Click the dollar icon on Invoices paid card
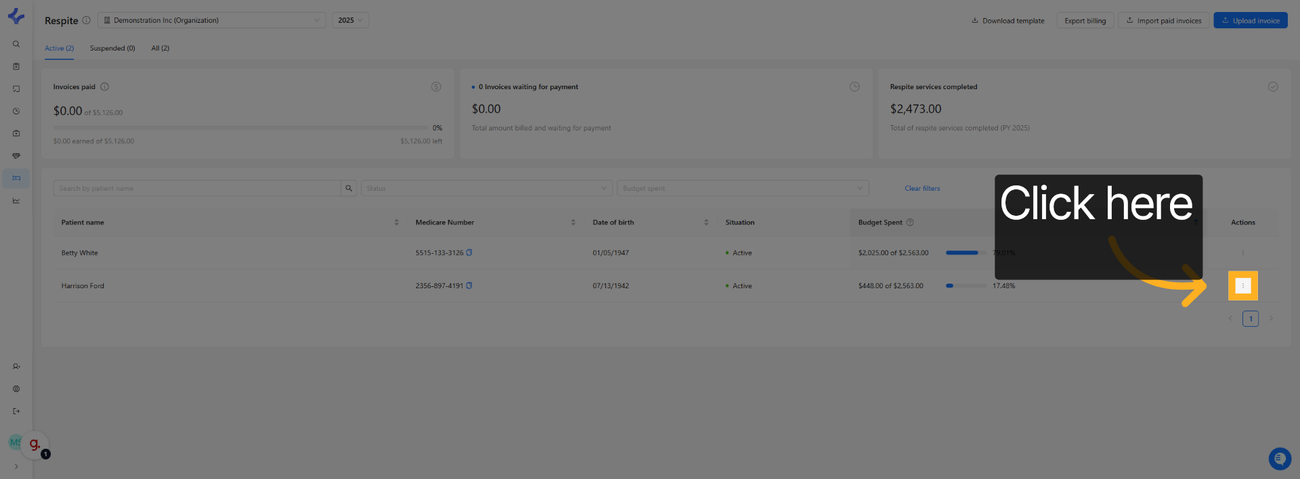 pyautogui.click(x=436, y=87)
